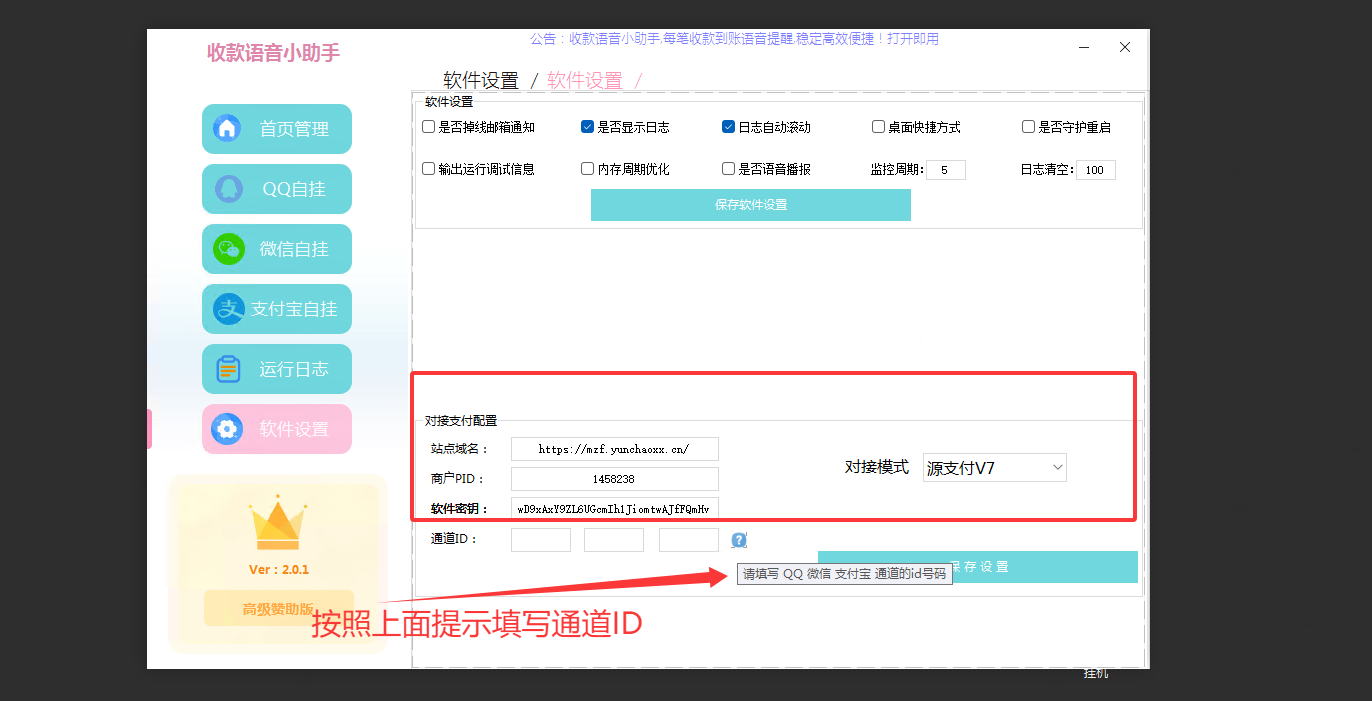Viewport: 1372px width, 701px height.
Task: Click the 监控周期 value field
Action: (948, 169)
